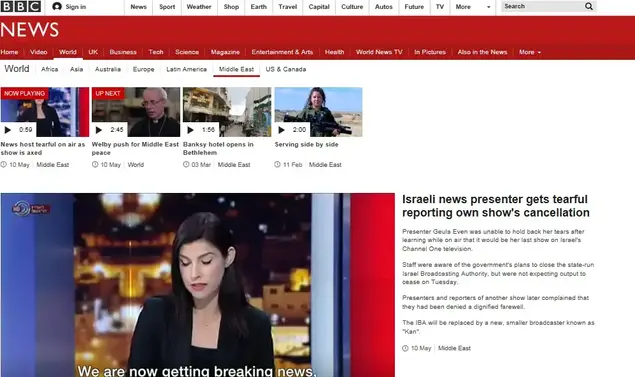Screen dimensions: 635x377
Task: Open the UP NEXT Welby thumbnail
Action: point(136,112)
